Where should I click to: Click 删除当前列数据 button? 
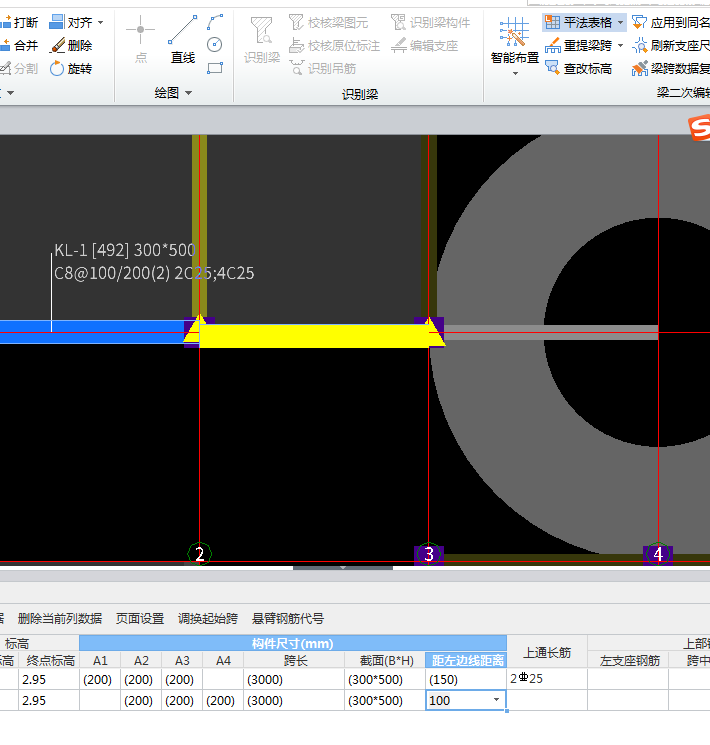pyautogui.click(x=60, y=619)
